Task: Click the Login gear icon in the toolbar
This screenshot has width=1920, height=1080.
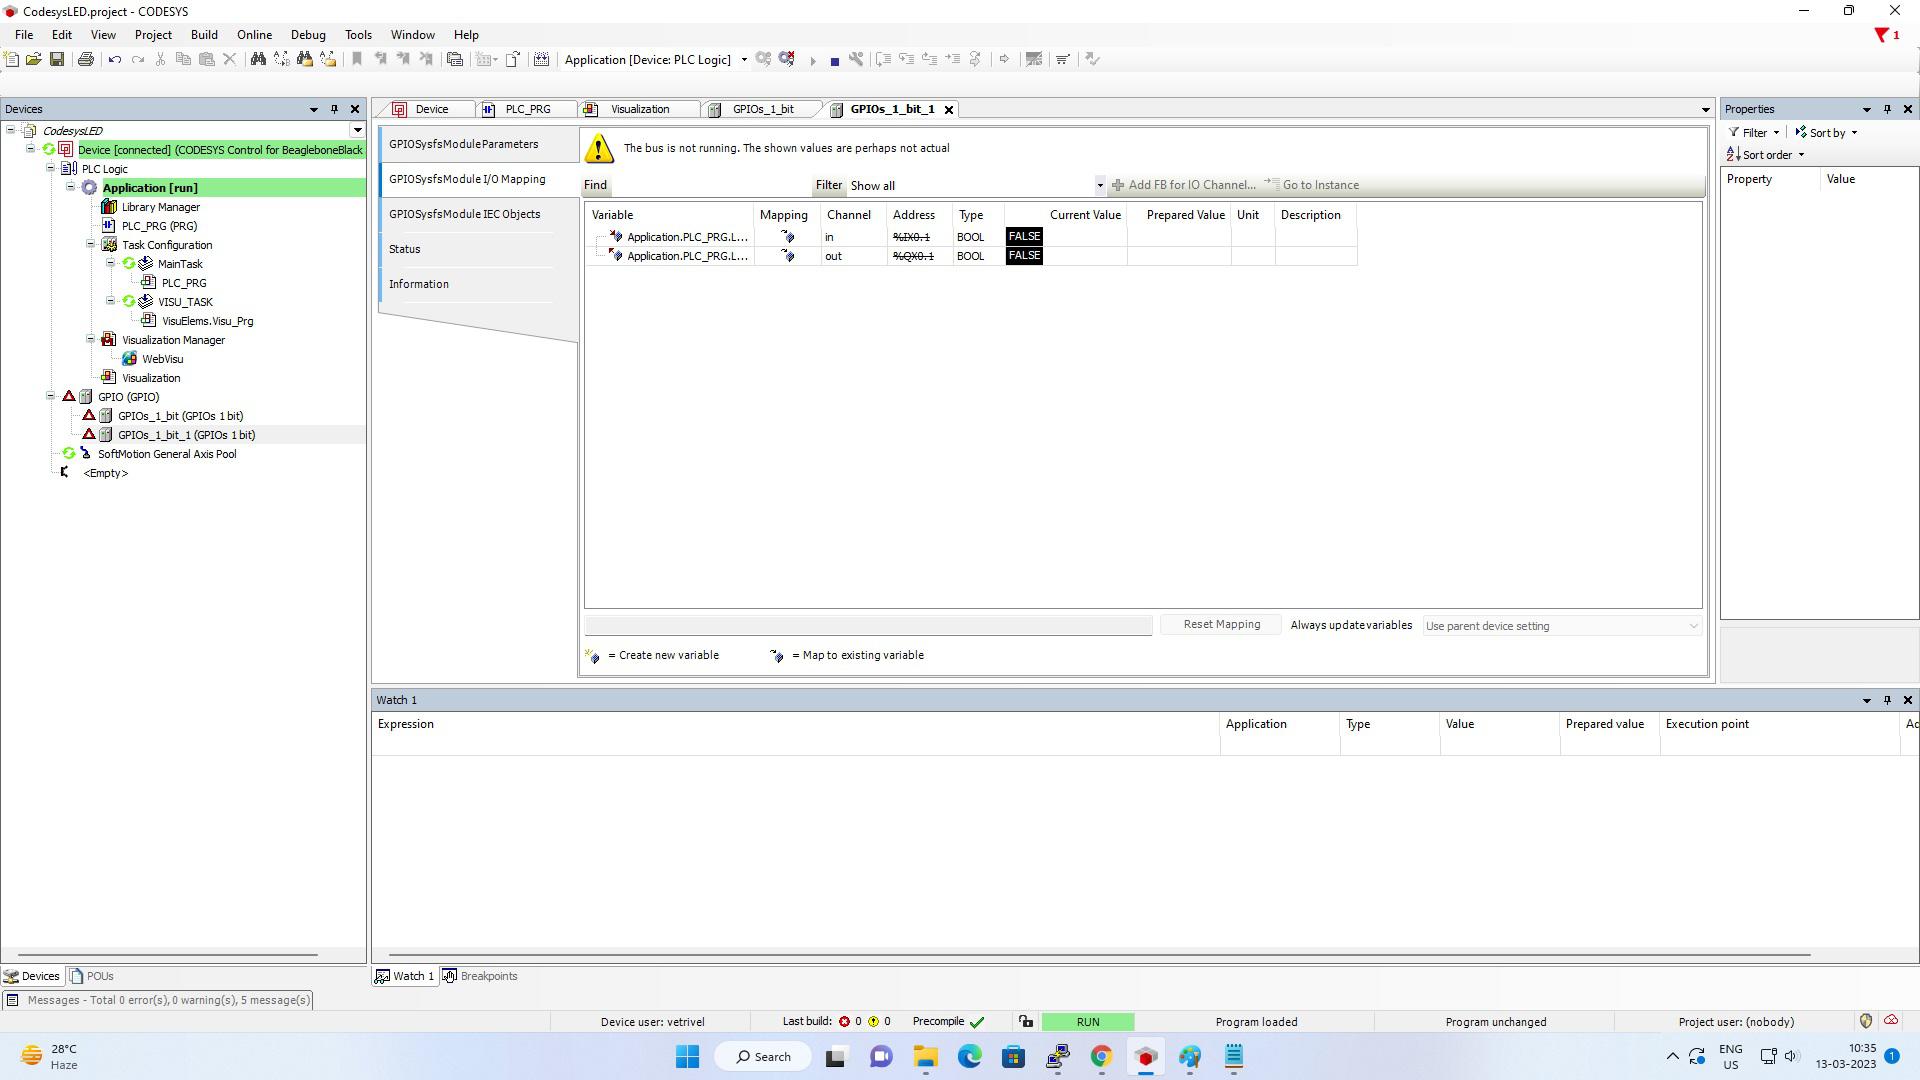Action: click(764, 60)
